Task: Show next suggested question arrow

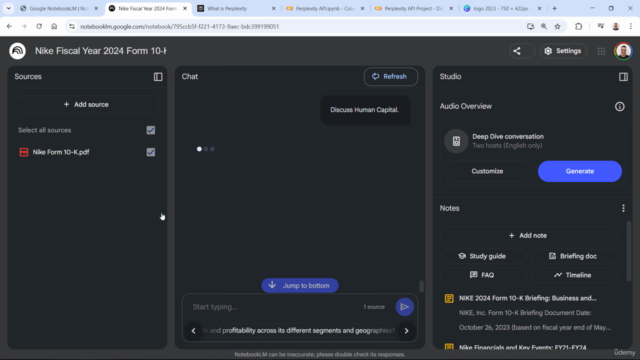Action: pos(407,331)
